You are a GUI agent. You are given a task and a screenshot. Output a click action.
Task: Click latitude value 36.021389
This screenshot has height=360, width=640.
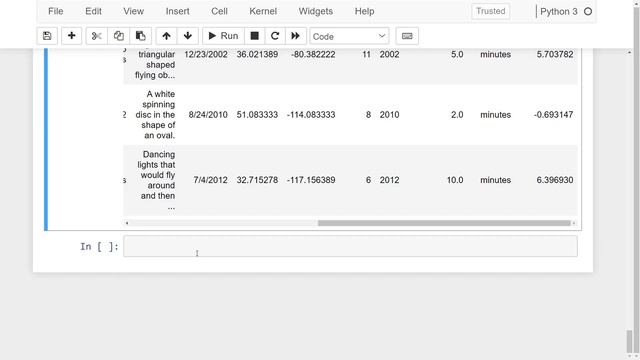(257, 54)
